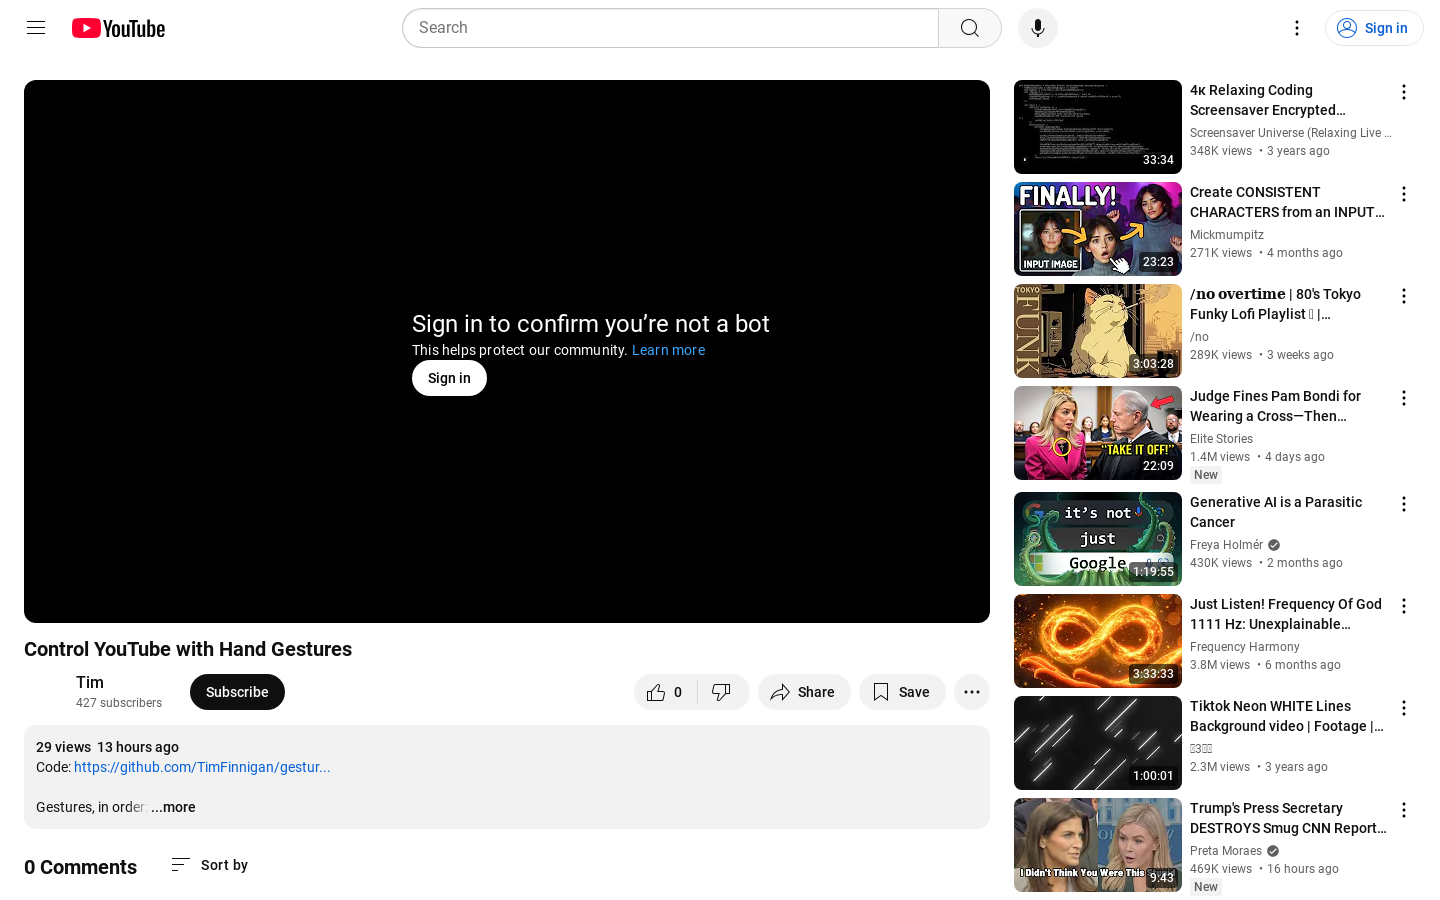Image resolution: width=1440 pixels, height=900 pixels.
Task: Expand description with ...more
Action: [x=173, y=807]
